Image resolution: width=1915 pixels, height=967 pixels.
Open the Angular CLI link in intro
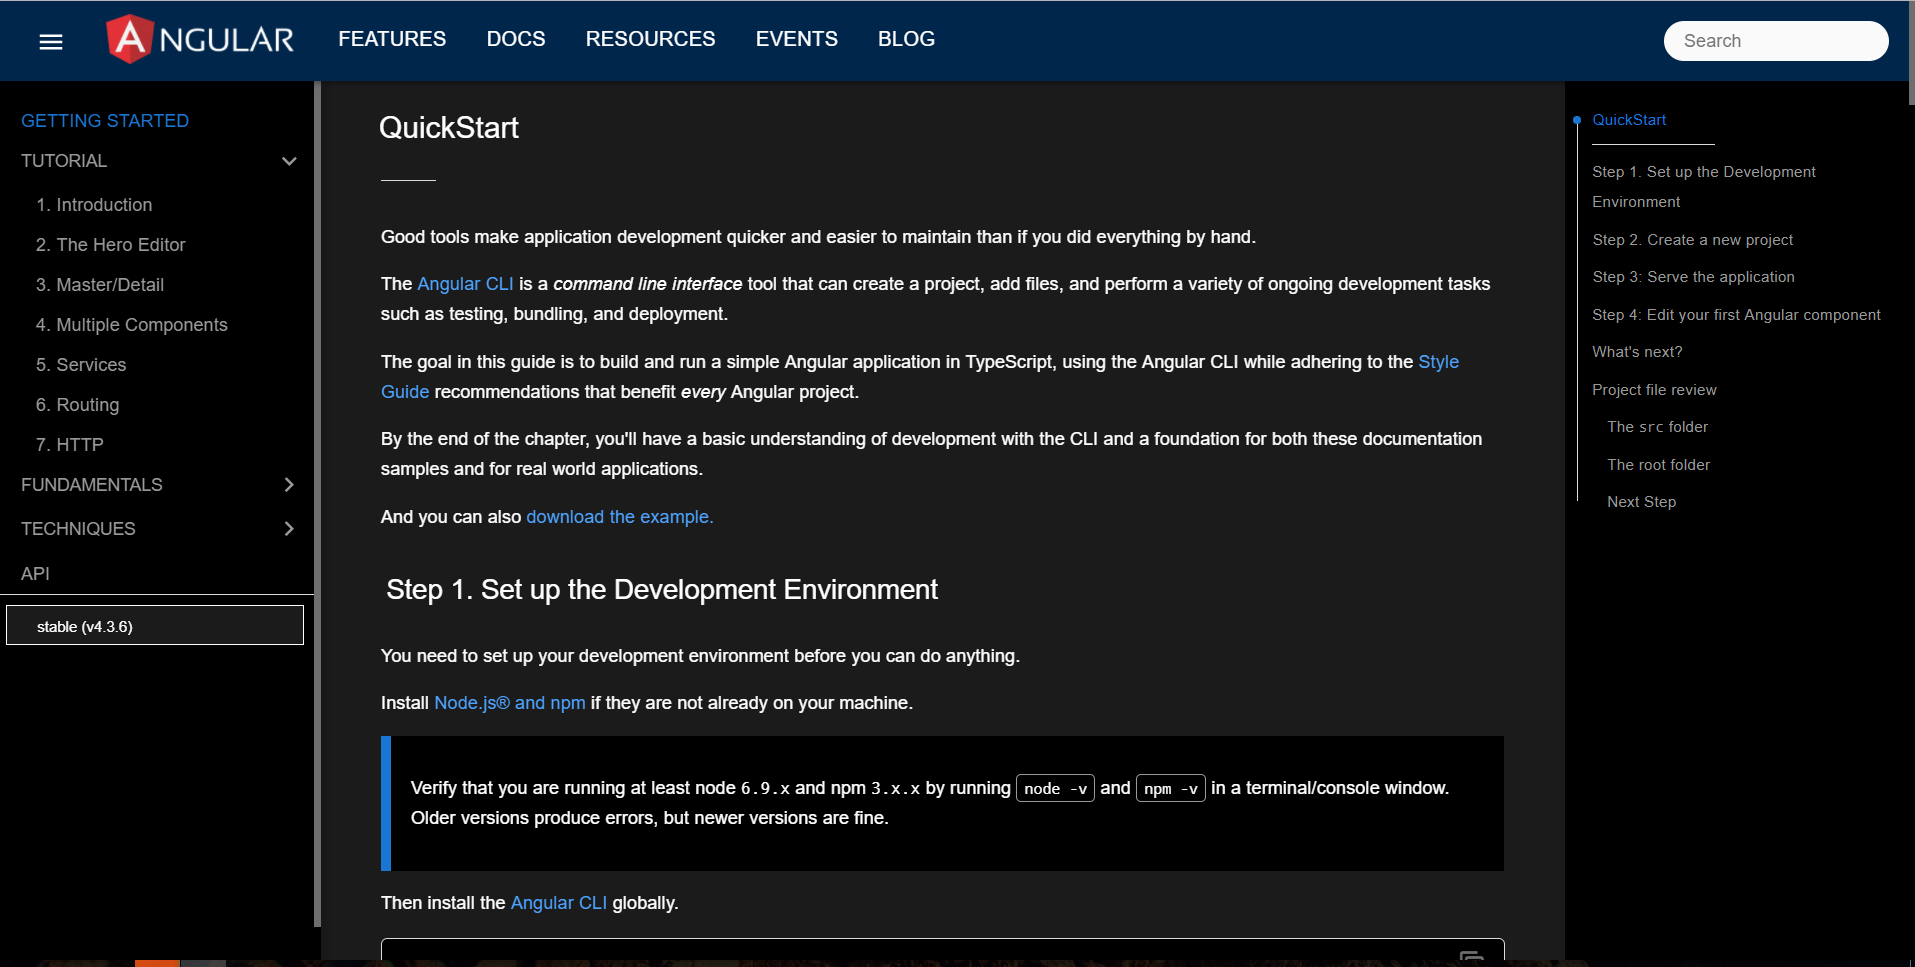[465, 284]
